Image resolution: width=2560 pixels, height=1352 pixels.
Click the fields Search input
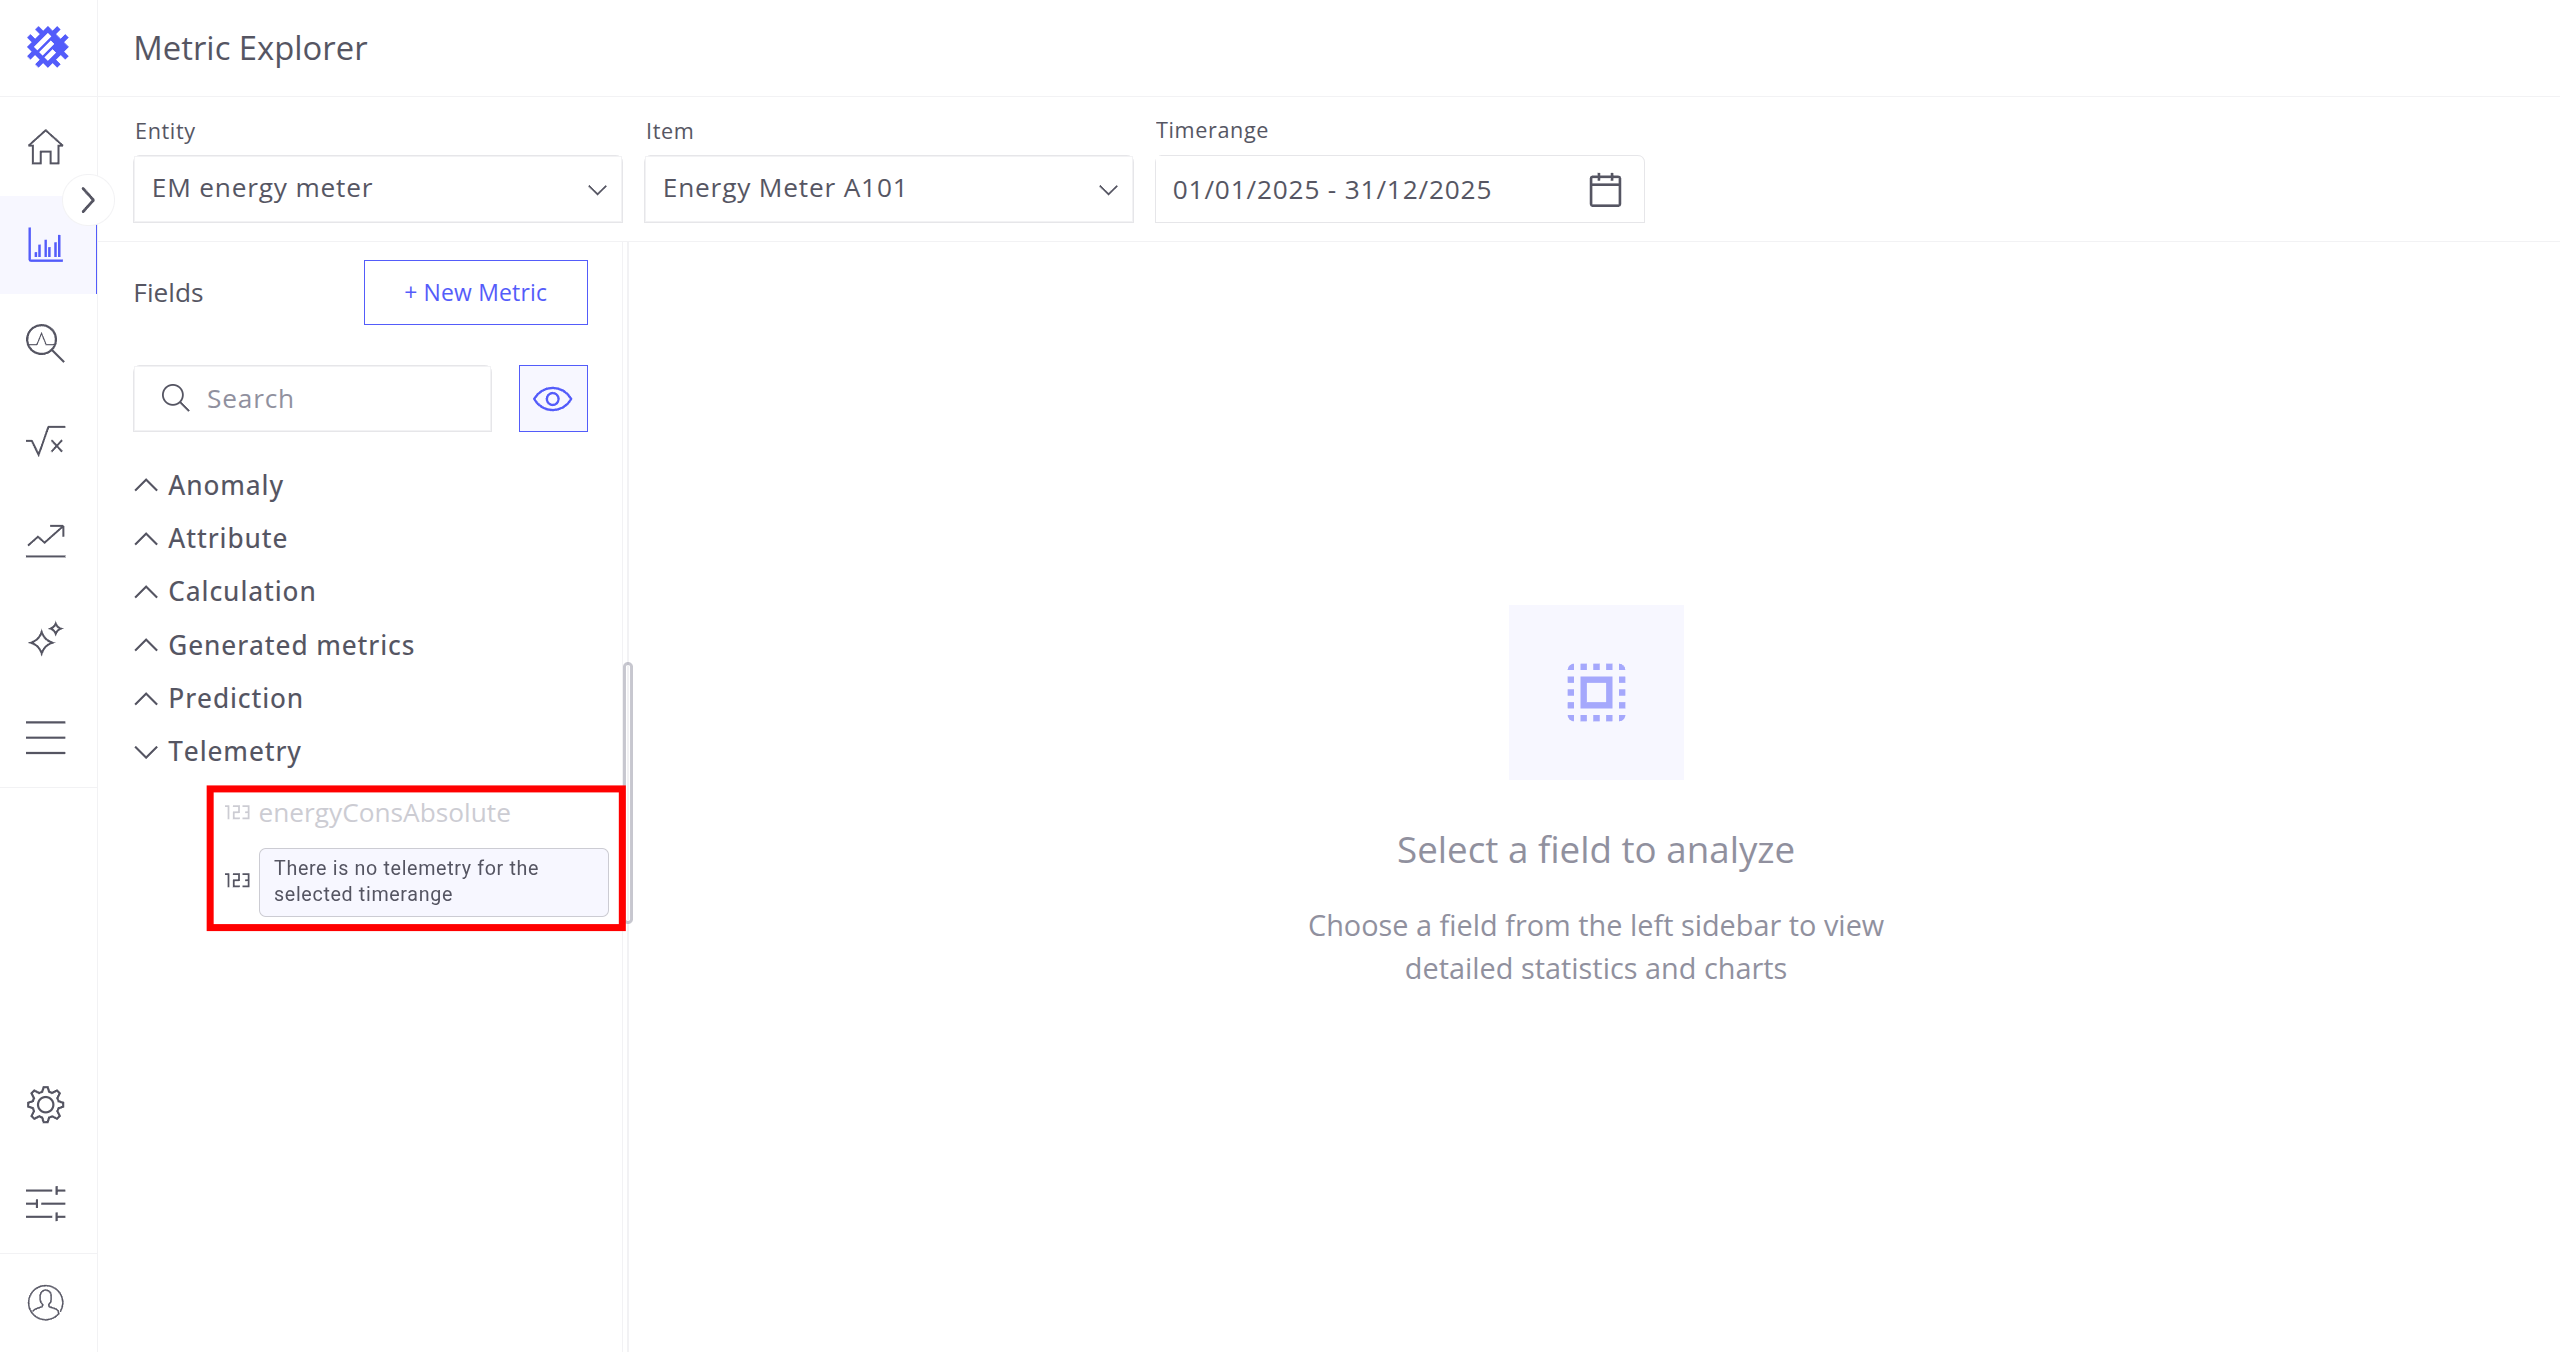330,399
